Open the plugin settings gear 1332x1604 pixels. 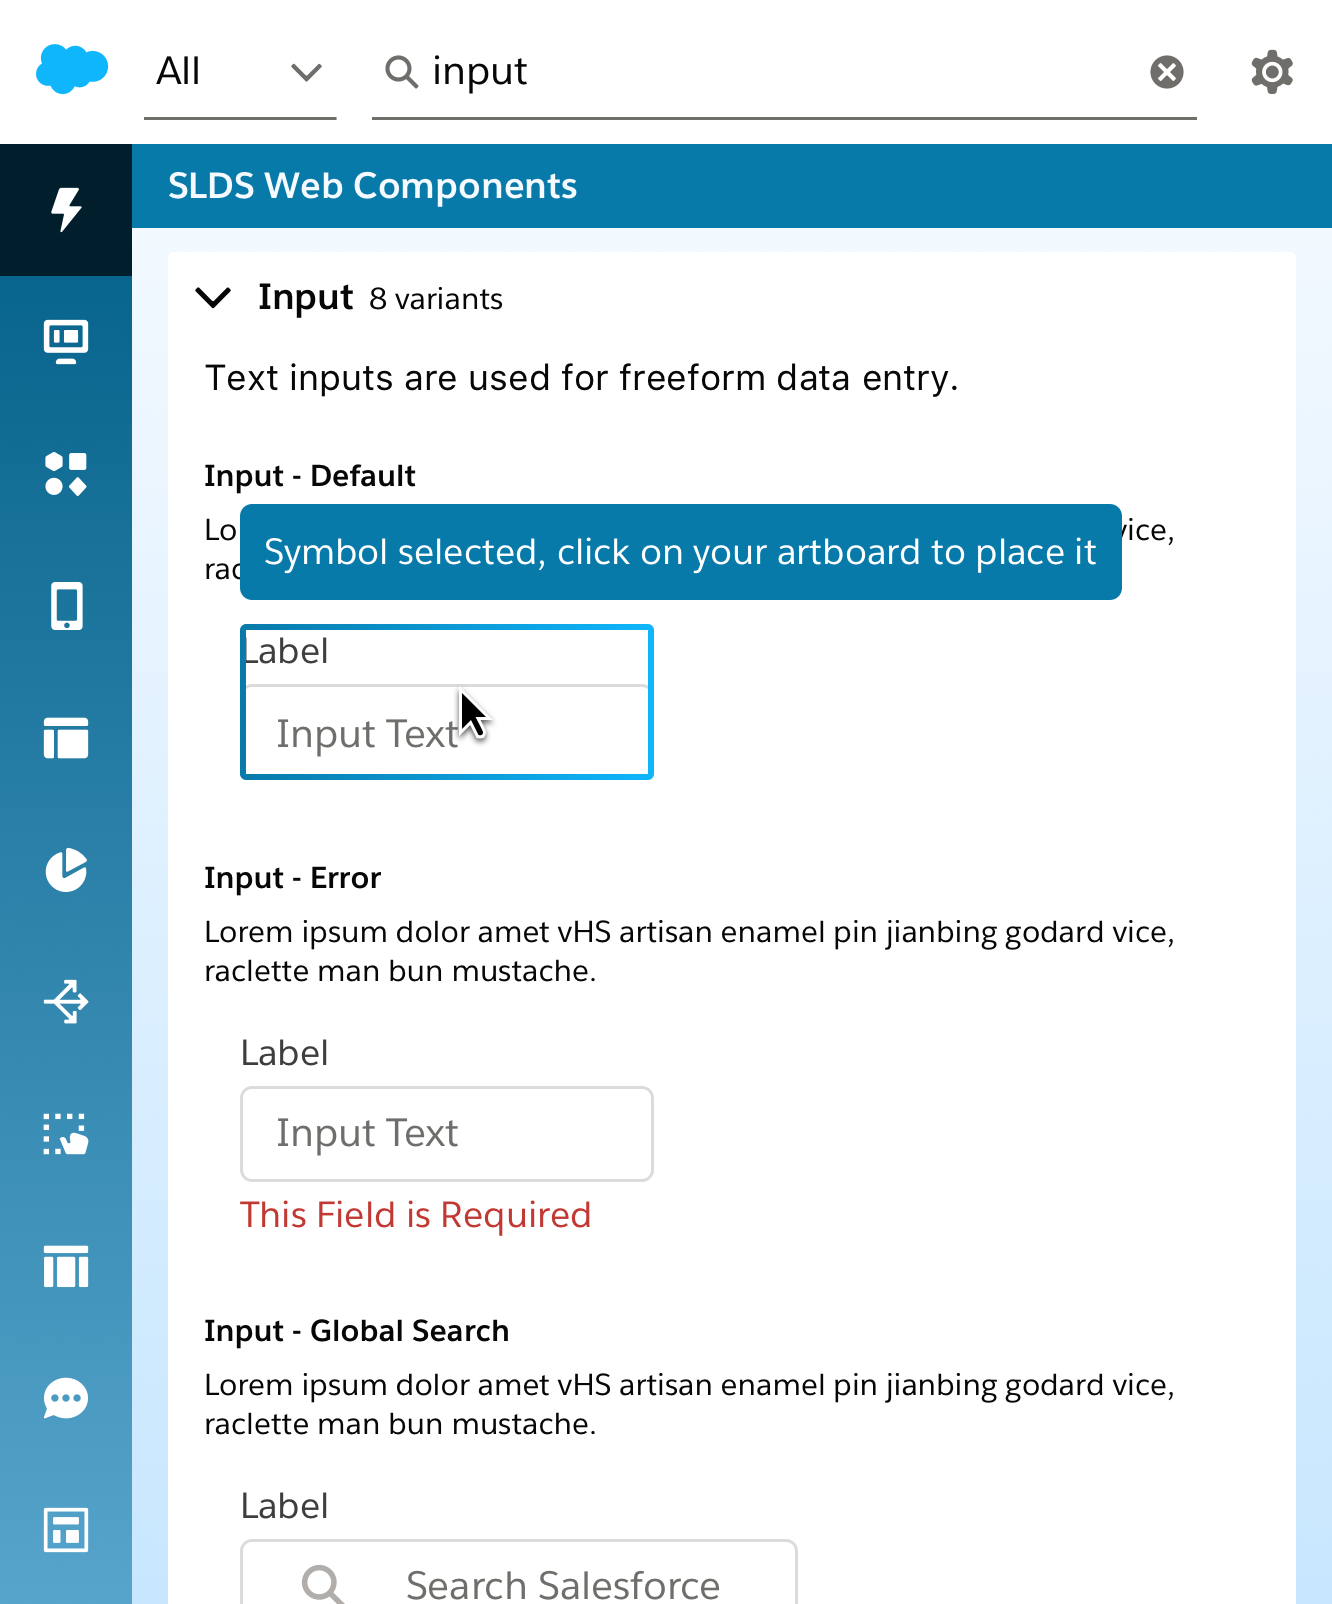click(x=1271, y=71)
